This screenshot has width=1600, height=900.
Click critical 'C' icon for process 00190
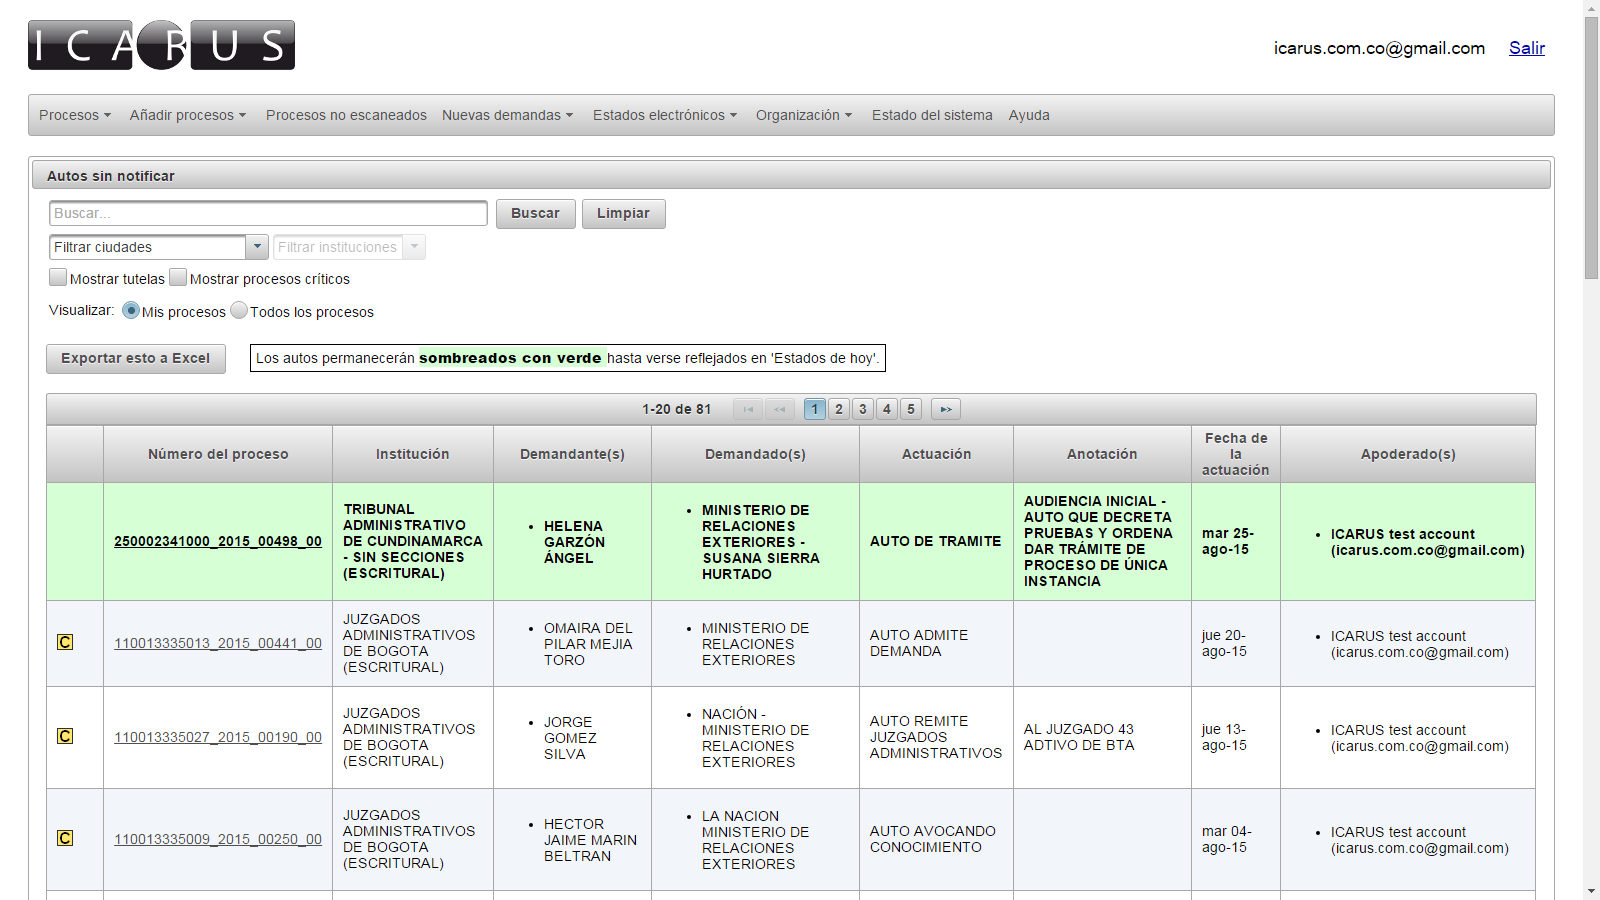65,736
